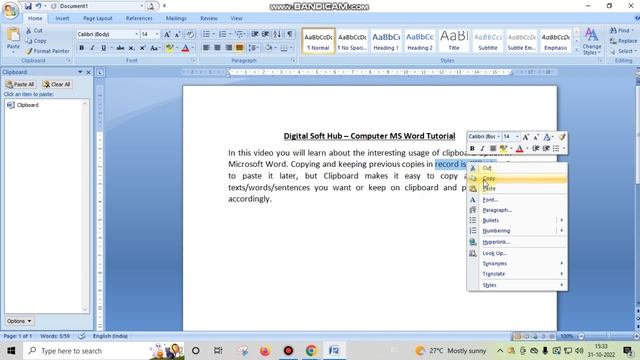Apply superscript formatting from ribbon
This screenshot has width=640, height=360.
click(142, 48)
